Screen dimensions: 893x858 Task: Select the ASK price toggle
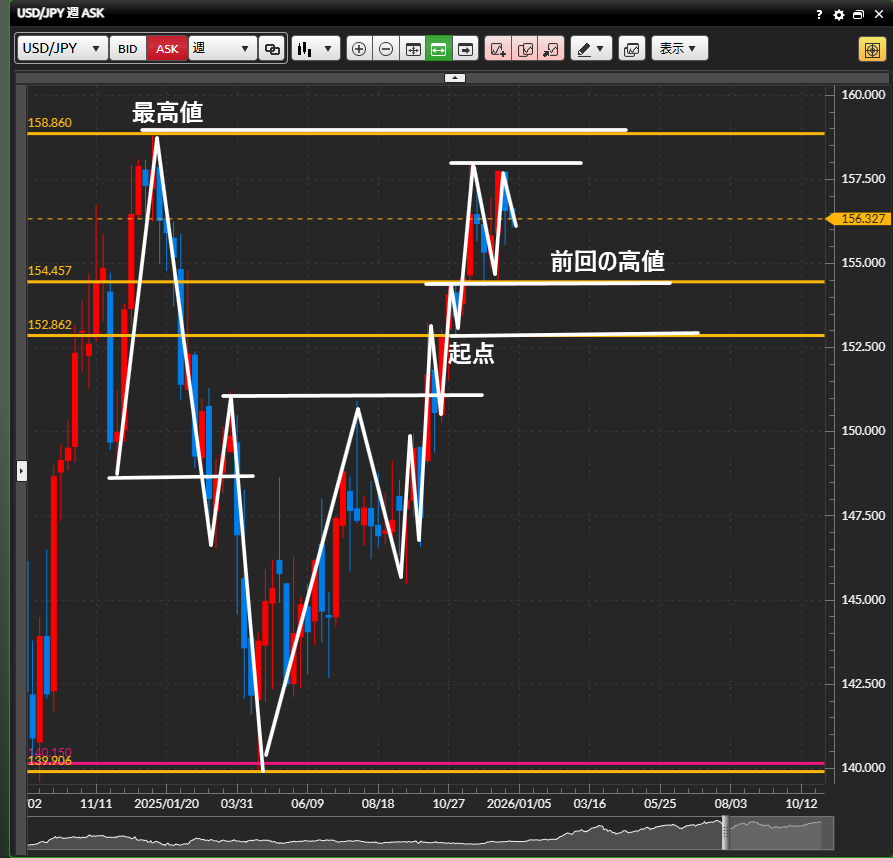pos(167,49)
